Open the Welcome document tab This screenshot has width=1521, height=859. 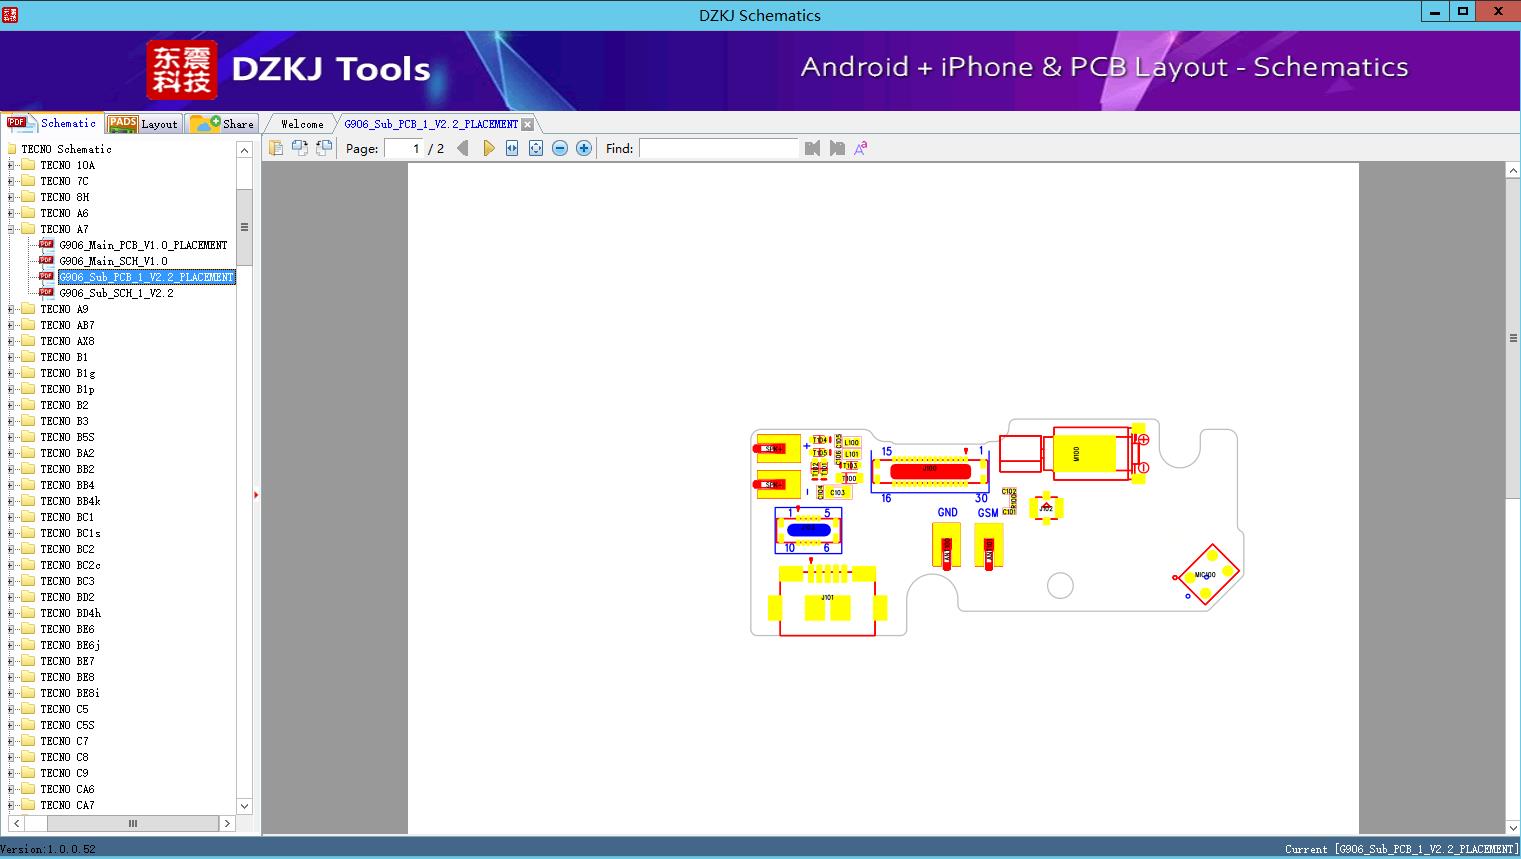301,124
